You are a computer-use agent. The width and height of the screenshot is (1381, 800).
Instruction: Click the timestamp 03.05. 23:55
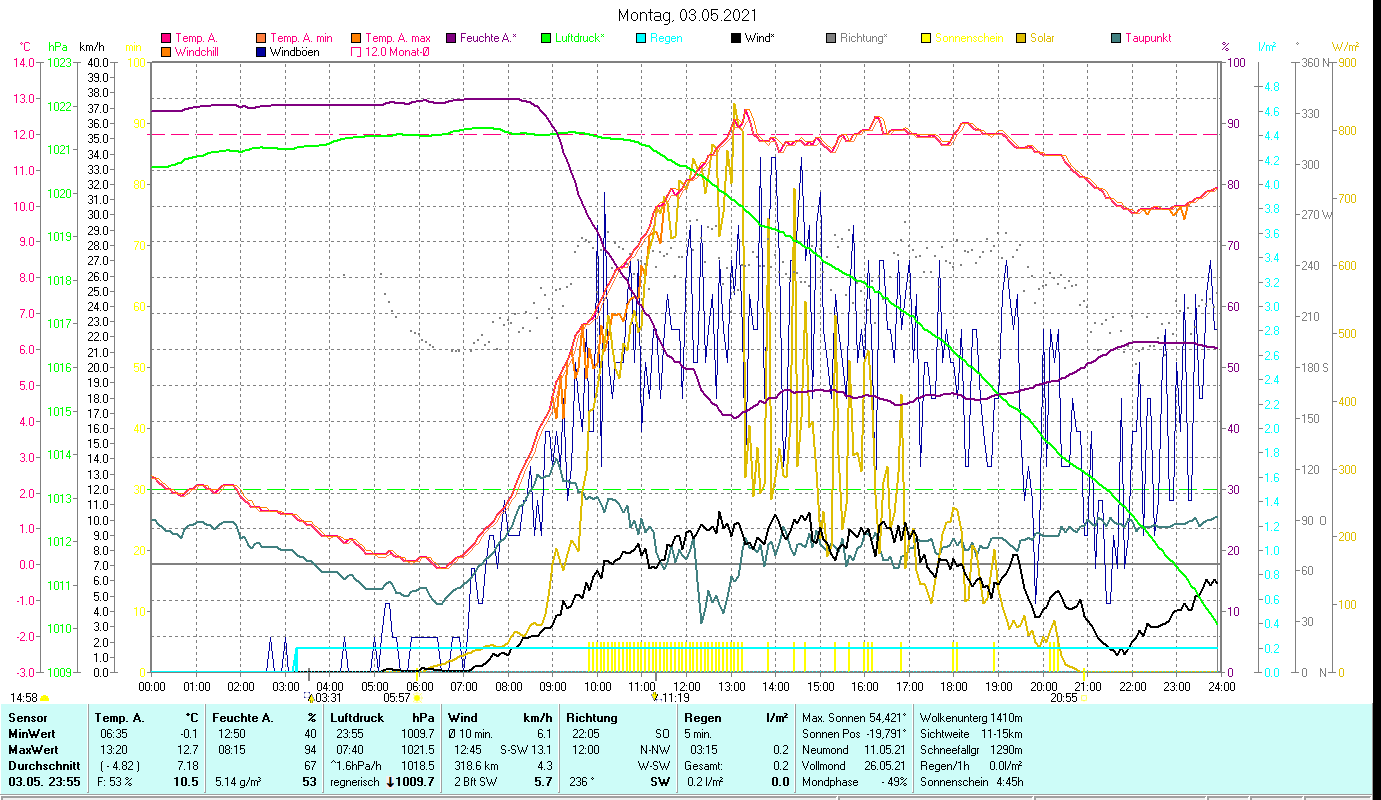(44, 782)
